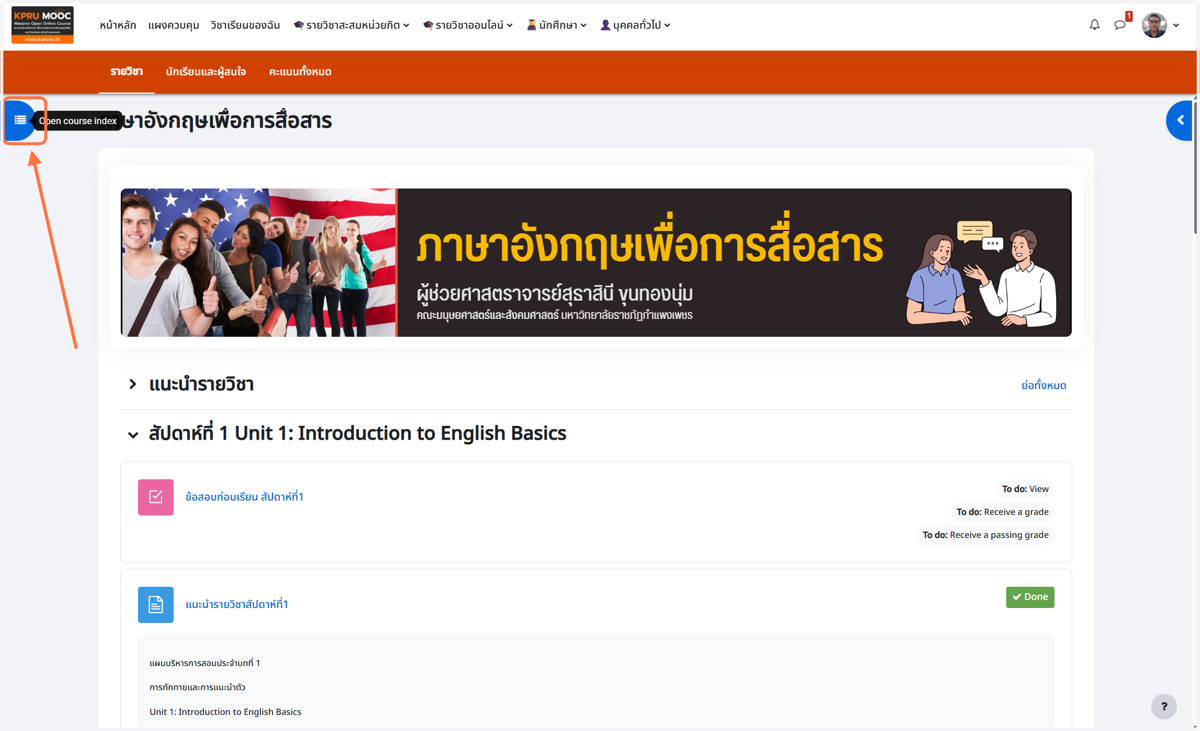Image resolution: width=1200 pixels, height=731 pixels.
Task: Open แผงควบคุม dashboard link
Action: 174,25
